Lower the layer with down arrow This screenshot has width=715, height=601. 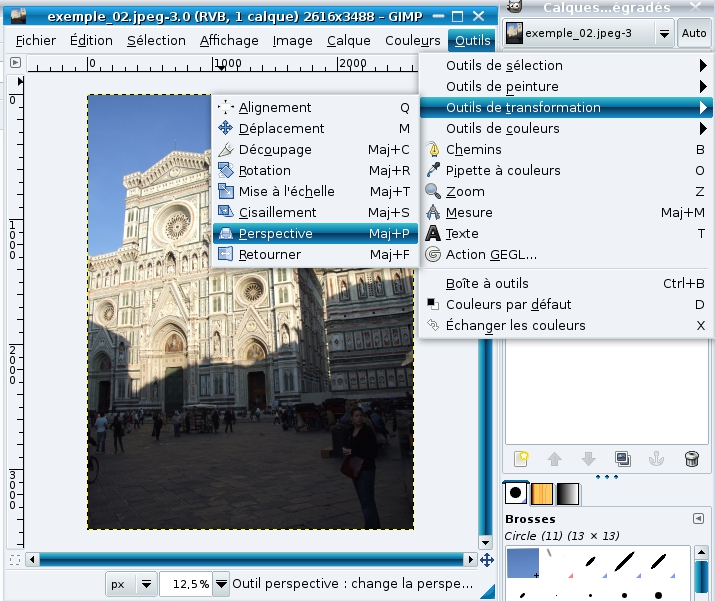click(589, 458)
